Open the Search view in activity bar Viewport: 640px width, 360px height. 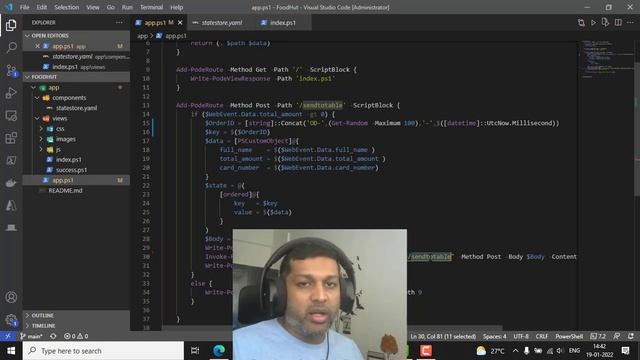point(11,47)
